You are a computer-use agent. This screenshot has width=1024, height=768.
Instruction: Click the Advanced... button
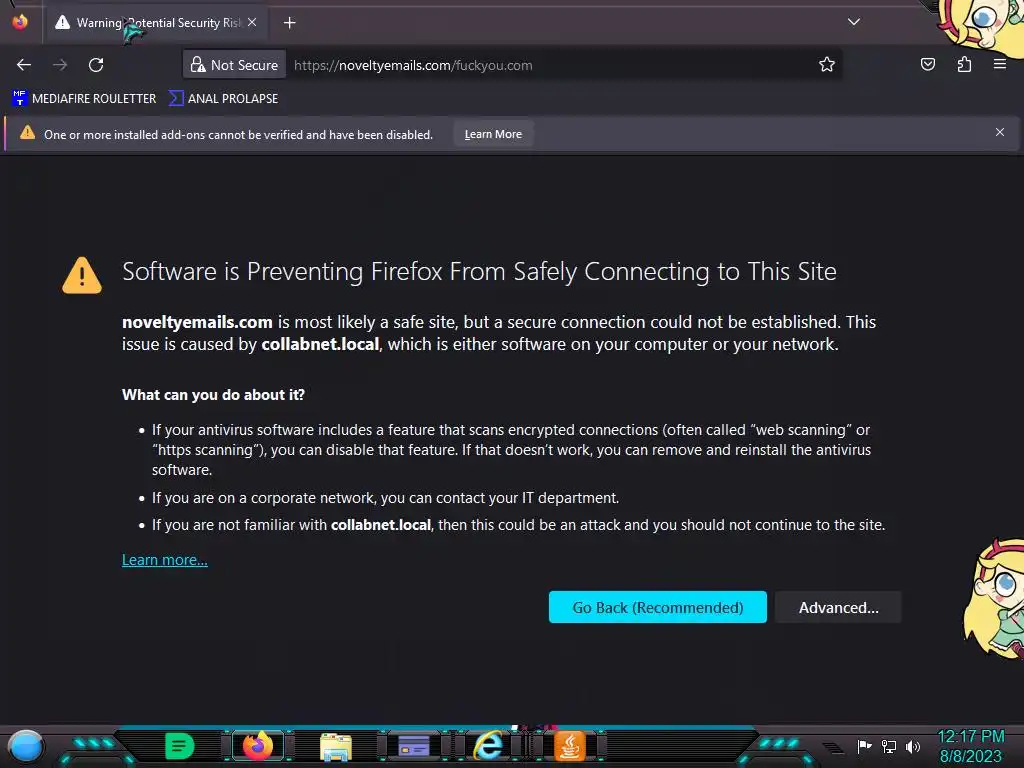point(839,607)
